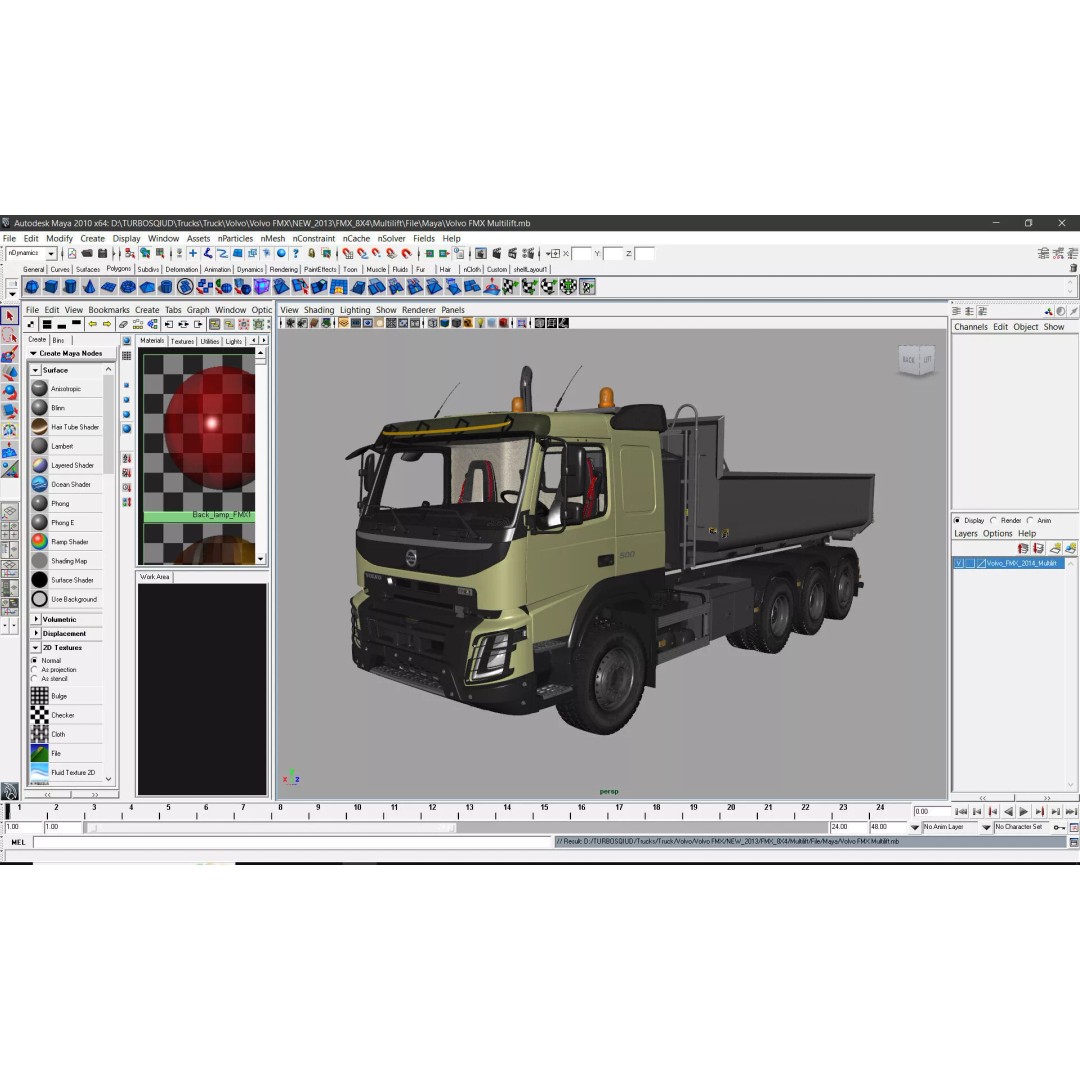Open the Modify menu

(59, 238)
